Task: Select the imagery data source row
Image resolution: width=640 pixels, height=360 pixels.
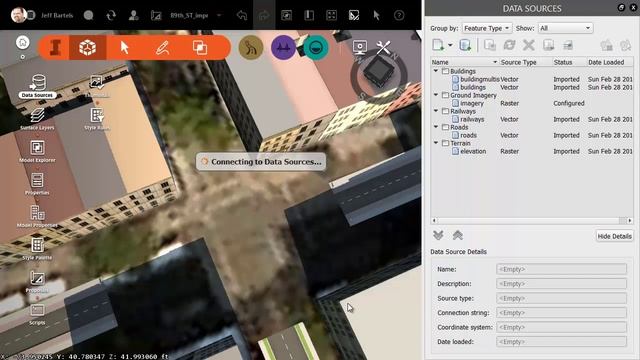Action: coord(532,103)
